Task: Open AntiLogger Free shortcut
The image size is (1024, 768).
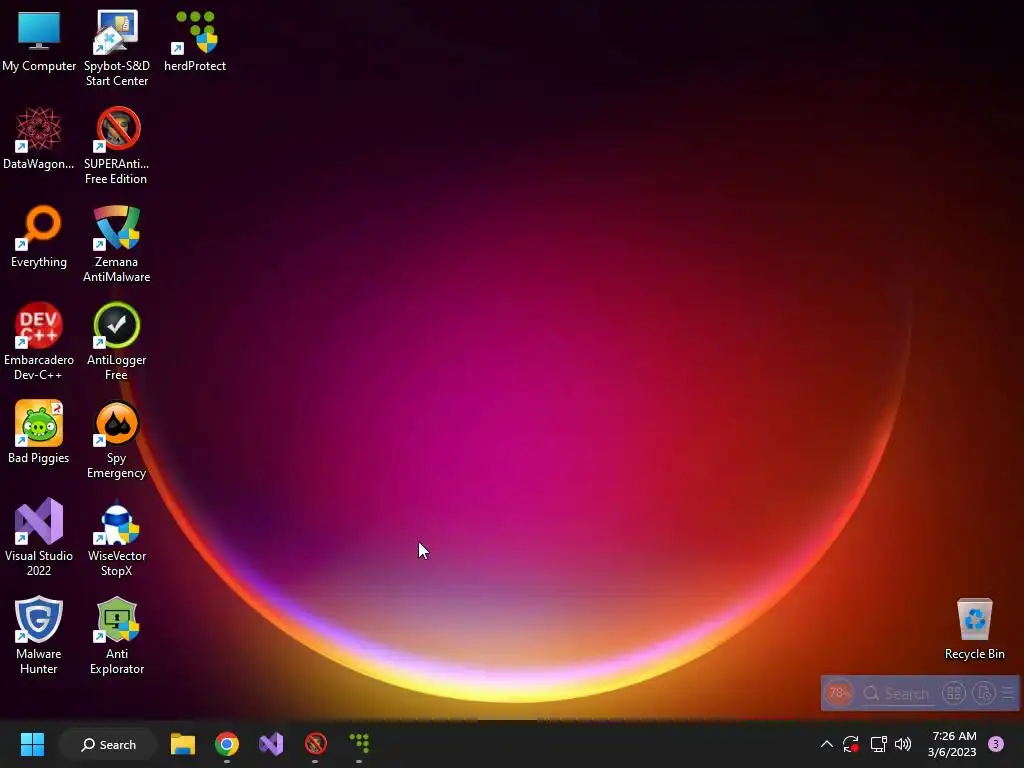Action: [x=117, y=342]
